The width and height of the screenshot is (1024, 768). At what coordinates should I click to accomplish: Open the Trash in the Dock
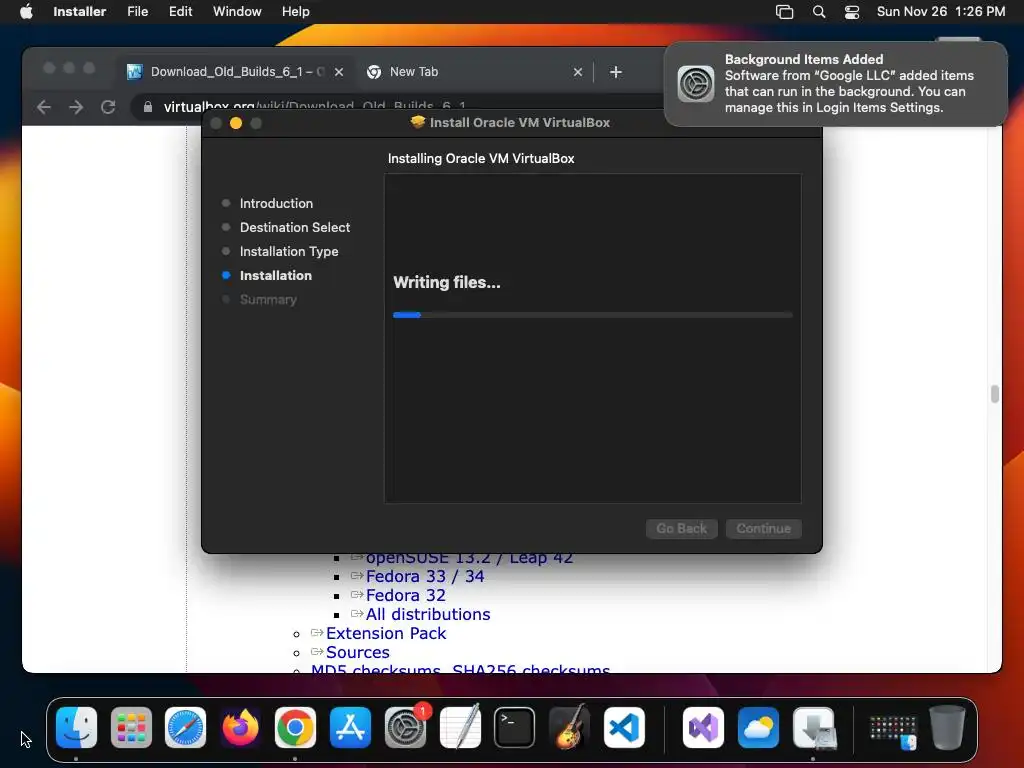948,728
